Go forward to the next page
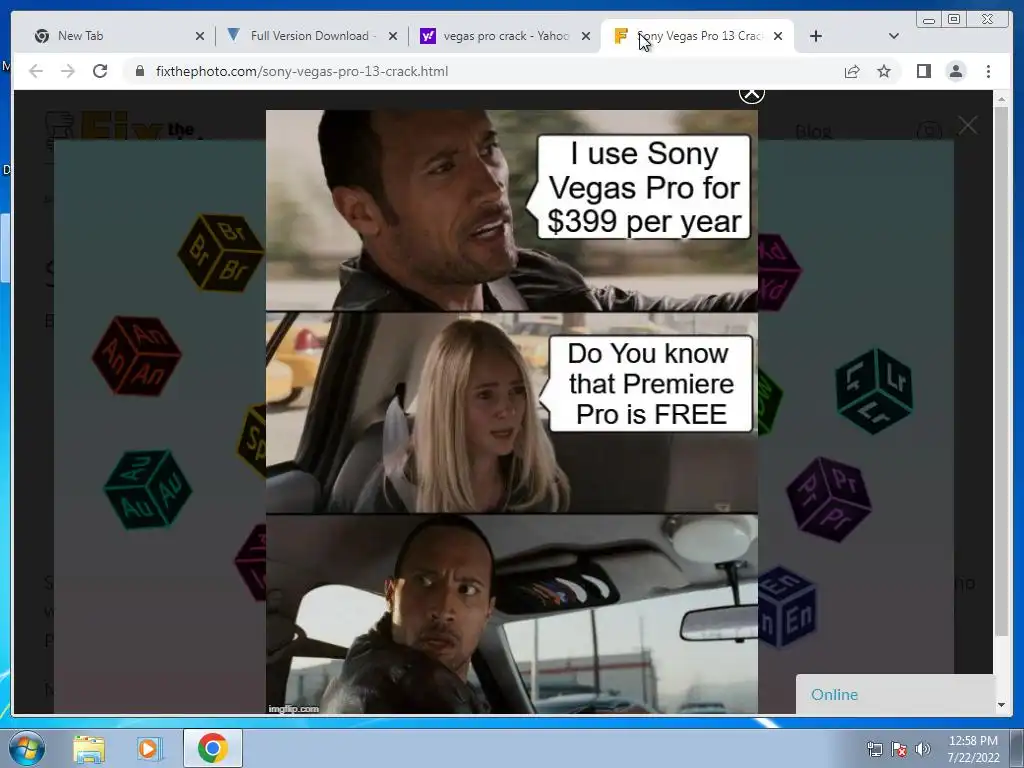 (68, 71)
